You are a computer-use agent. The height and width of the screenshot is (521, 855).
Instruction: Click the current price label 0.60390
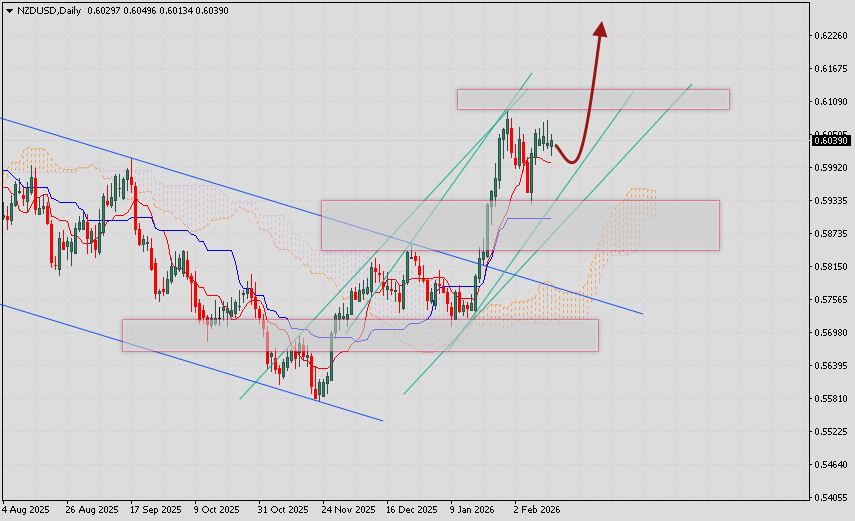point(831,141)
